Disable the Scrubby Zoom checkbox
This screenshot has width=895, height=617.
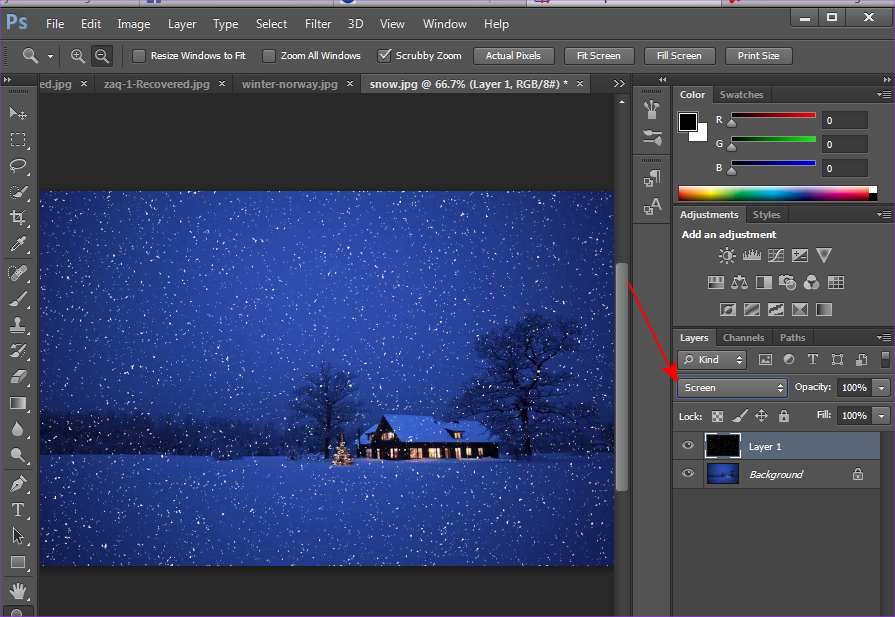tap(384, 56)
